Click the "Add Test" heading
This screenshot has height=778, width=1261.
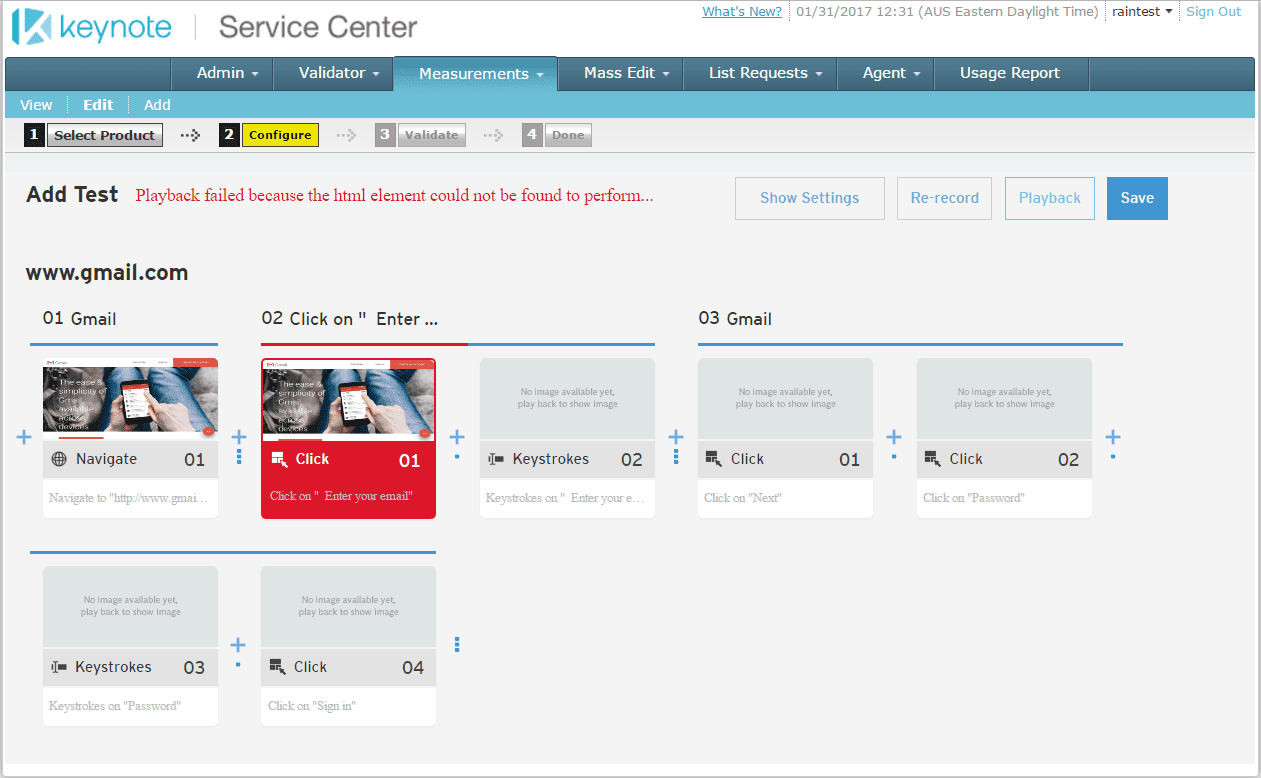72,194
